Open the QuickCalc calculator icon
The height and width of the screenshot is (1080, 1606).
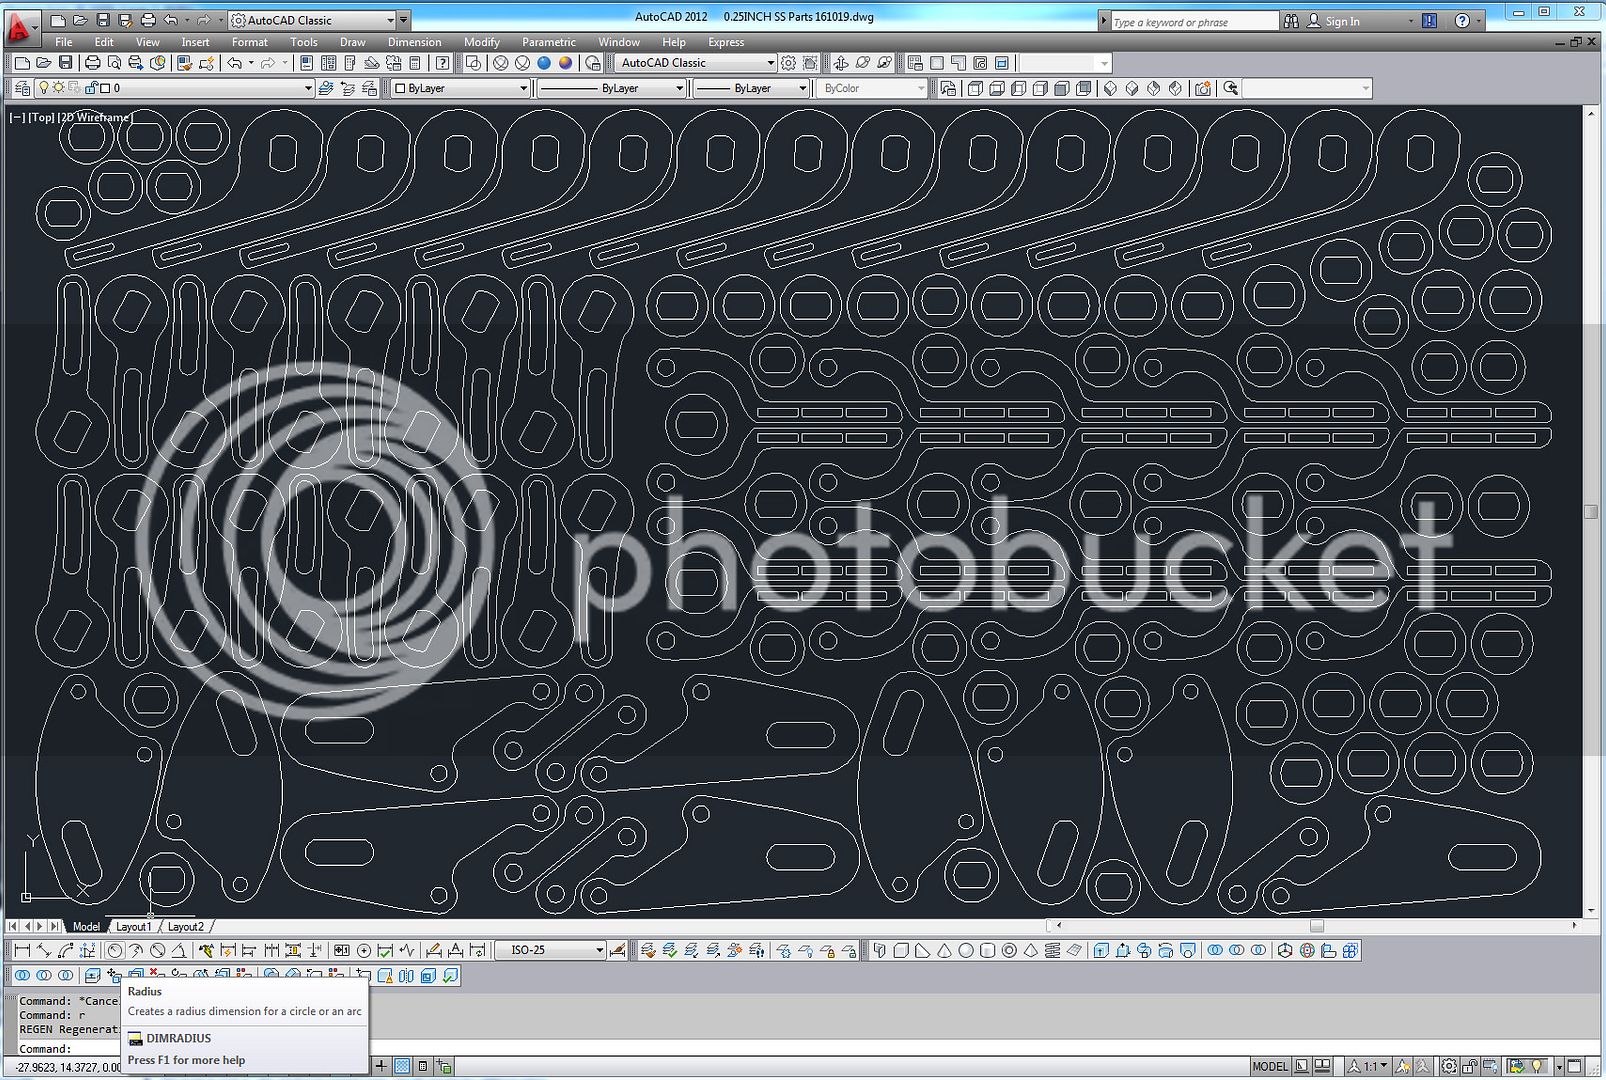coord(415,63)
